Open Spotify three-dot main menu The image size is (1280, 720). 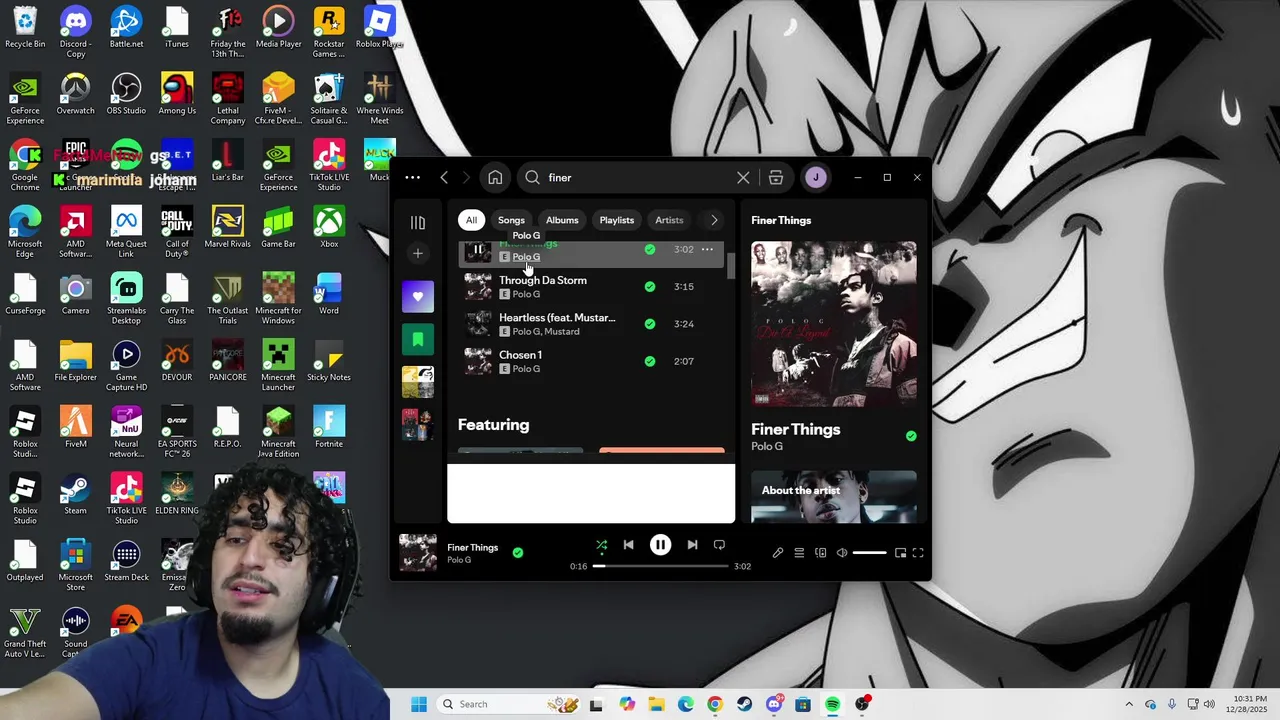(413, 178)
